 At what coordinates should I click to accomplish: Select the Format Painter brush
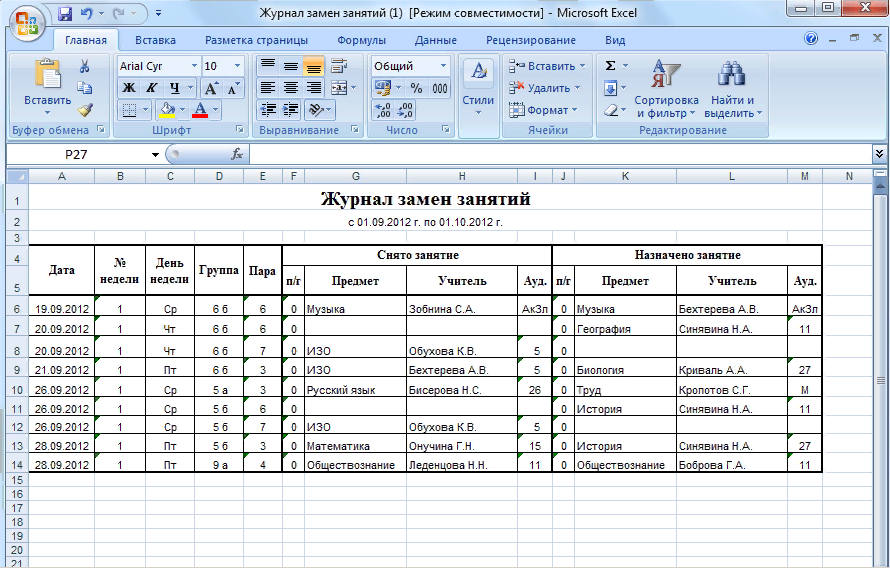pos(85,110)
